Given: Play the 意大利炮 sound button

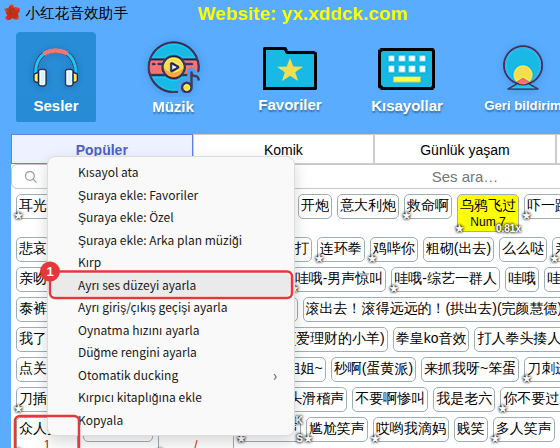Looking at the screenshot, I should pos(368,206).
